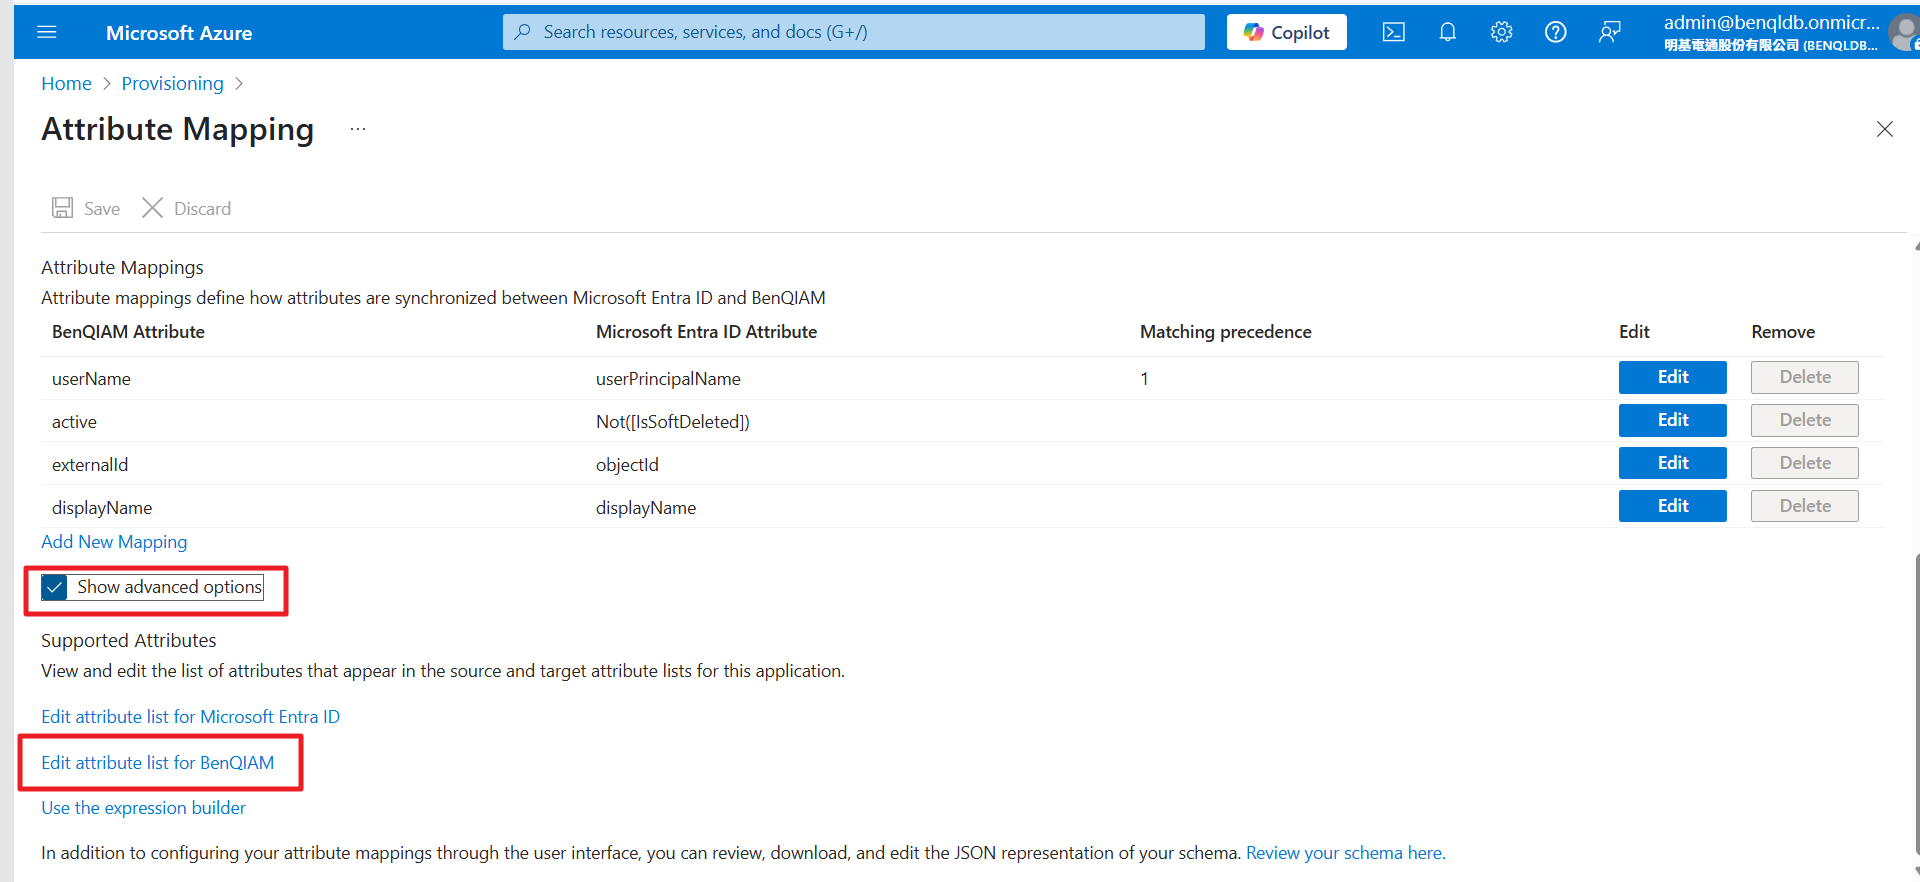Close the Attribute Mapping blade
The image size is (1920, 882).
pyautogui.click(x=1884, y=129)
